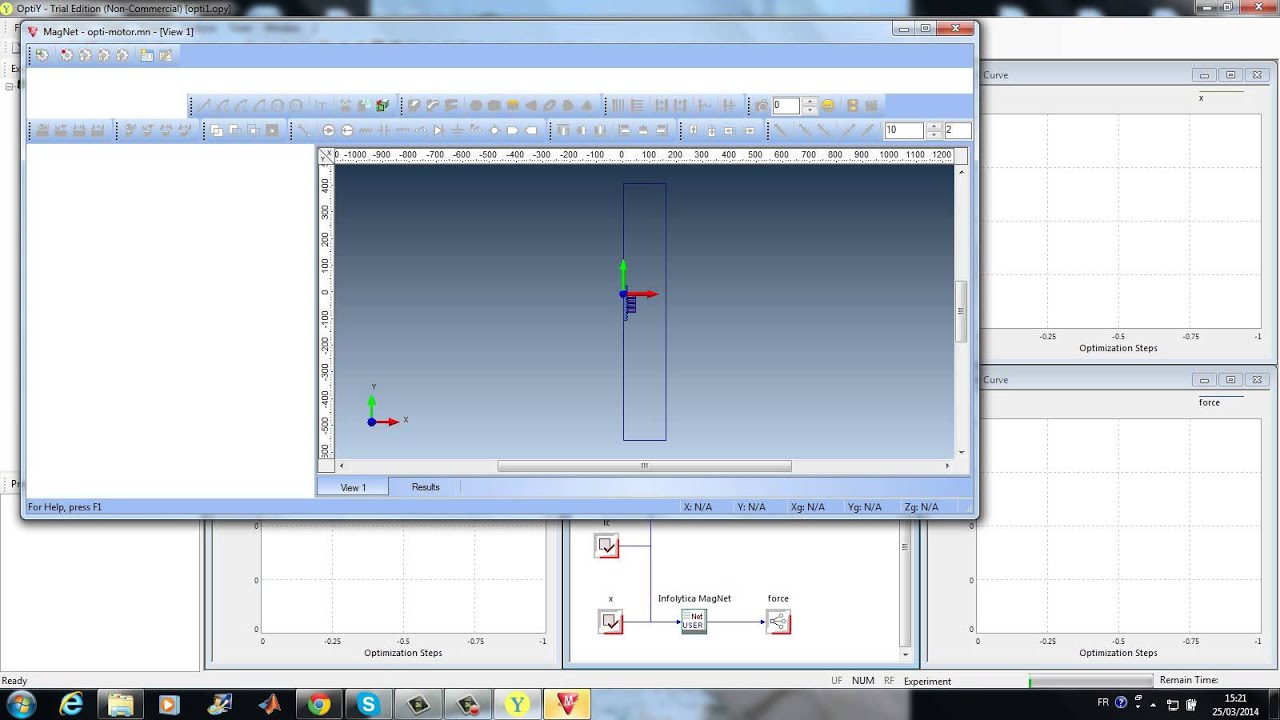
Task: Click the FR language indicator in system tray
Action: (x=1103, y=702)
